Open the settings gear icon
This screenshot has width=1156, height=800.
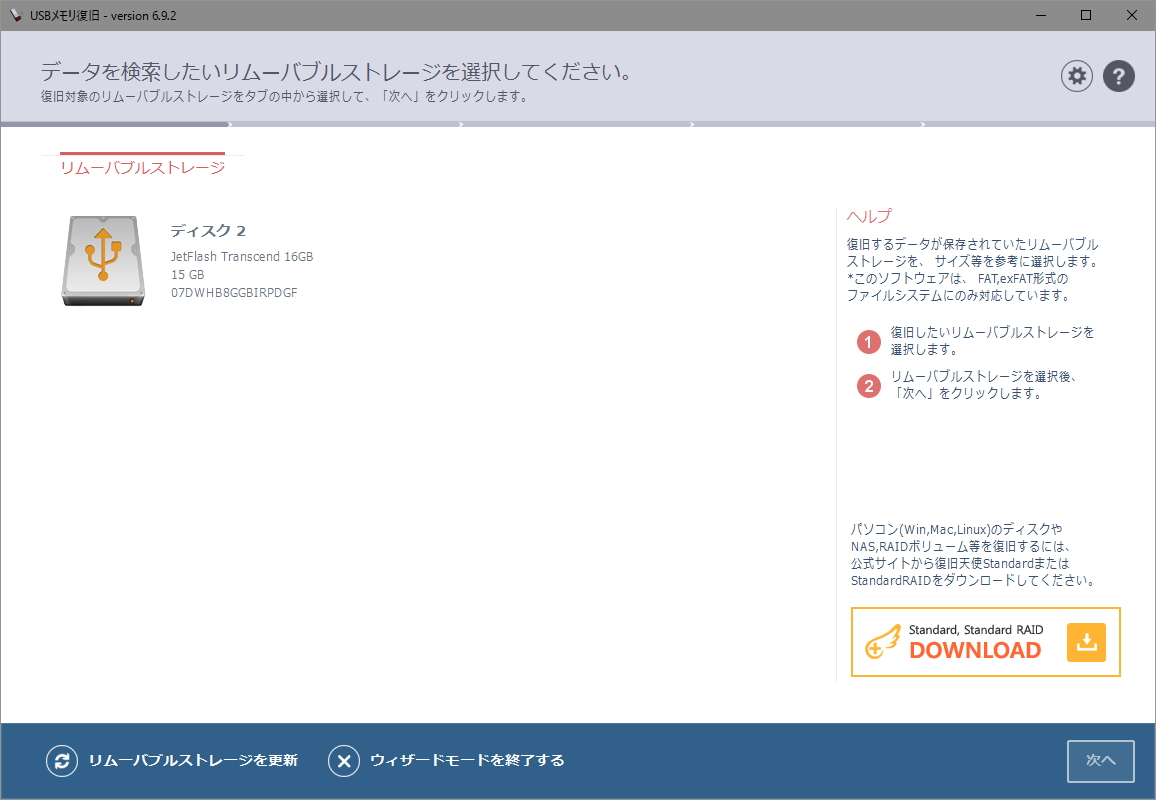click(1077, 76)
